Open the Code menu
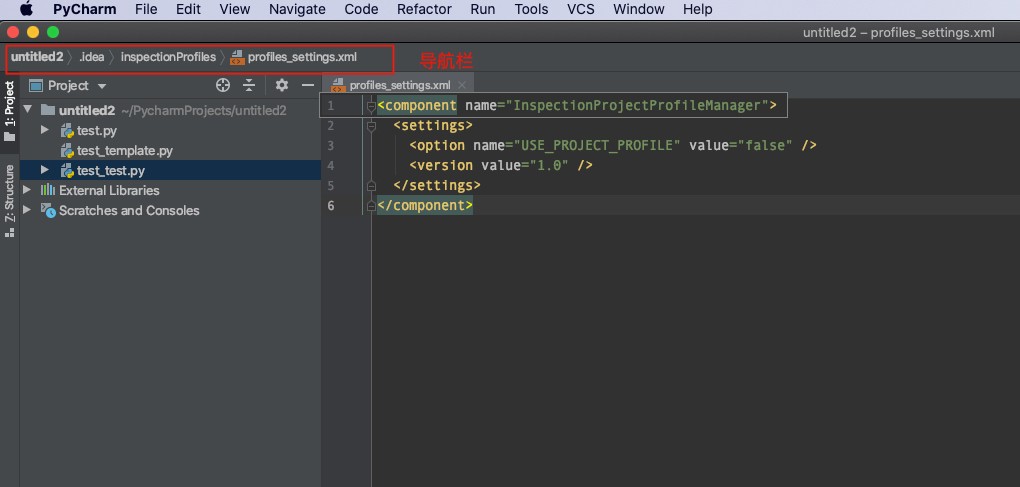The height and width of the screenshot is (487, 1020). pos(361,9)
